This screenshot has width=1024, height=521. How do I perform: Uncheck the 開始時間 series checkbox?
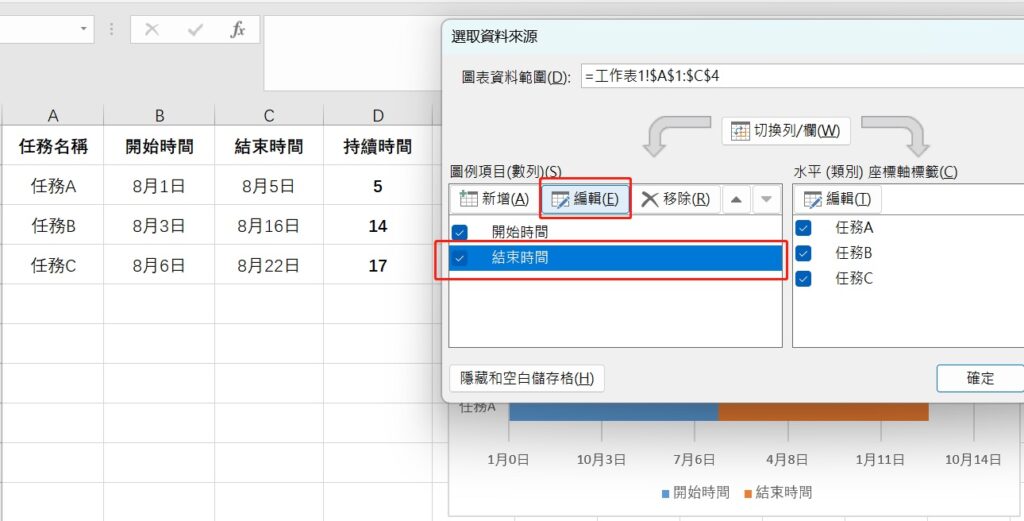[x=460, y=232]
